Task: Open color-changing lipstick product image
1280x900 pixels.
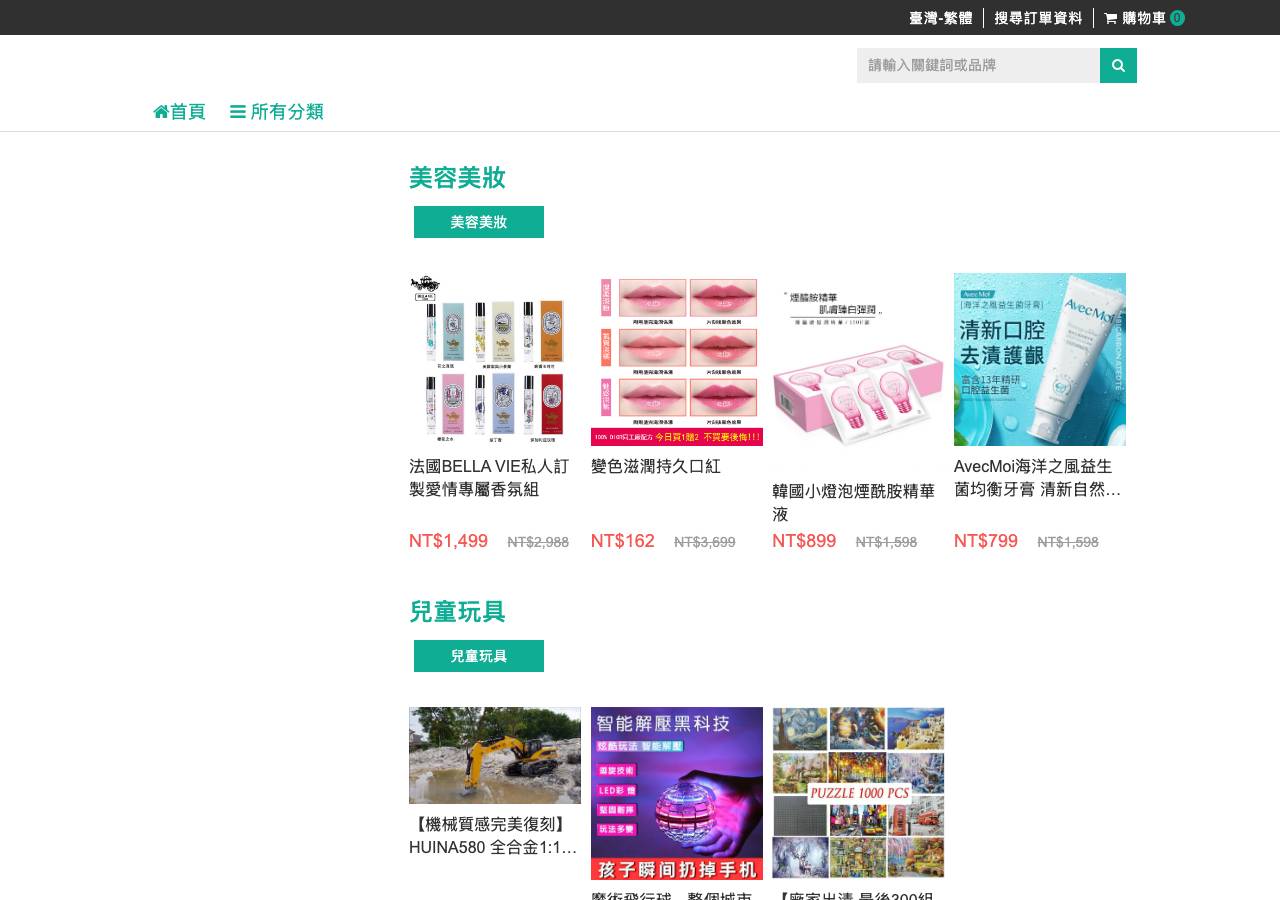Action: (677, 359)
